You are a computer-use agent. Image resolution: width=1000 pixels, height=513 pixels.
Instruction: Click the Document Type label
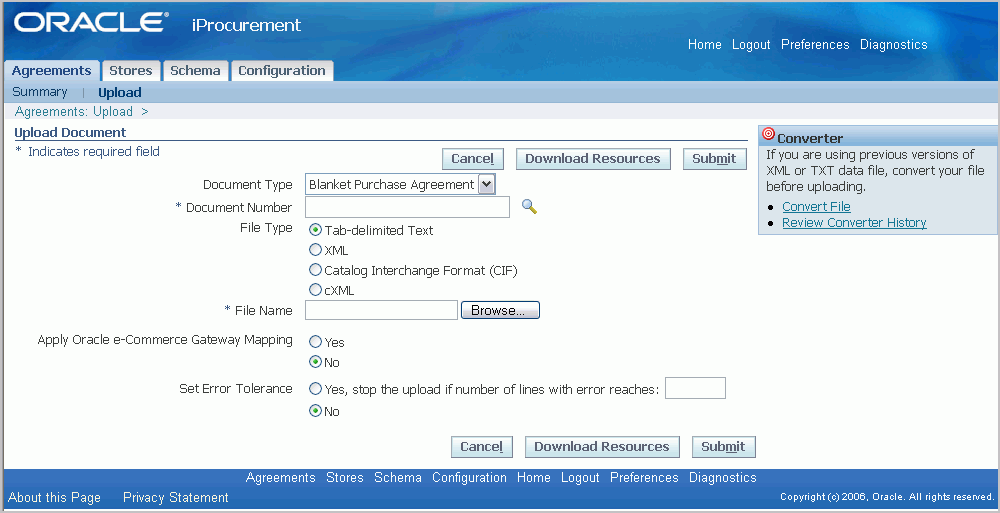click(x=247, y=184)
